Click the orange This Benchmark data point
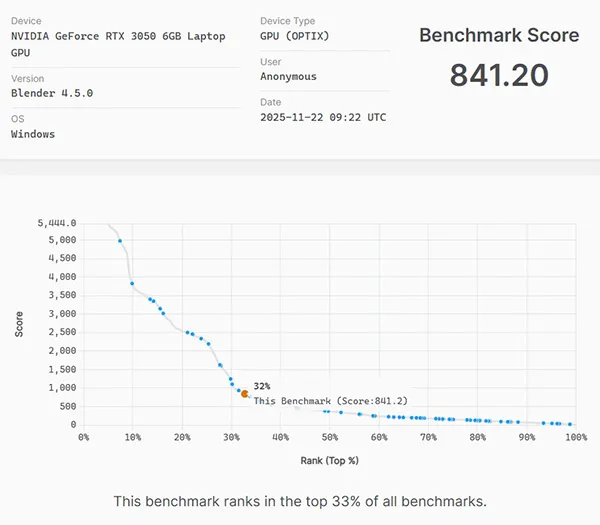Image resolution: width=600 pixels, height=525 pixels. click(x=244, y=394)
